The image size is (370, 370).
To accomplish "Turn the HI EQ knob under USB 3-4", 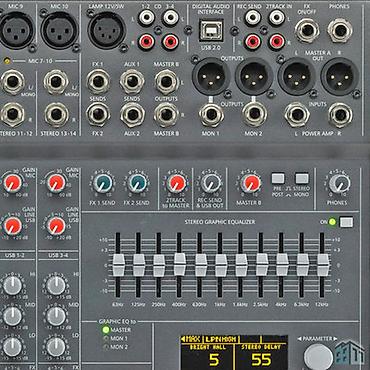I will (x=56, y=285).
